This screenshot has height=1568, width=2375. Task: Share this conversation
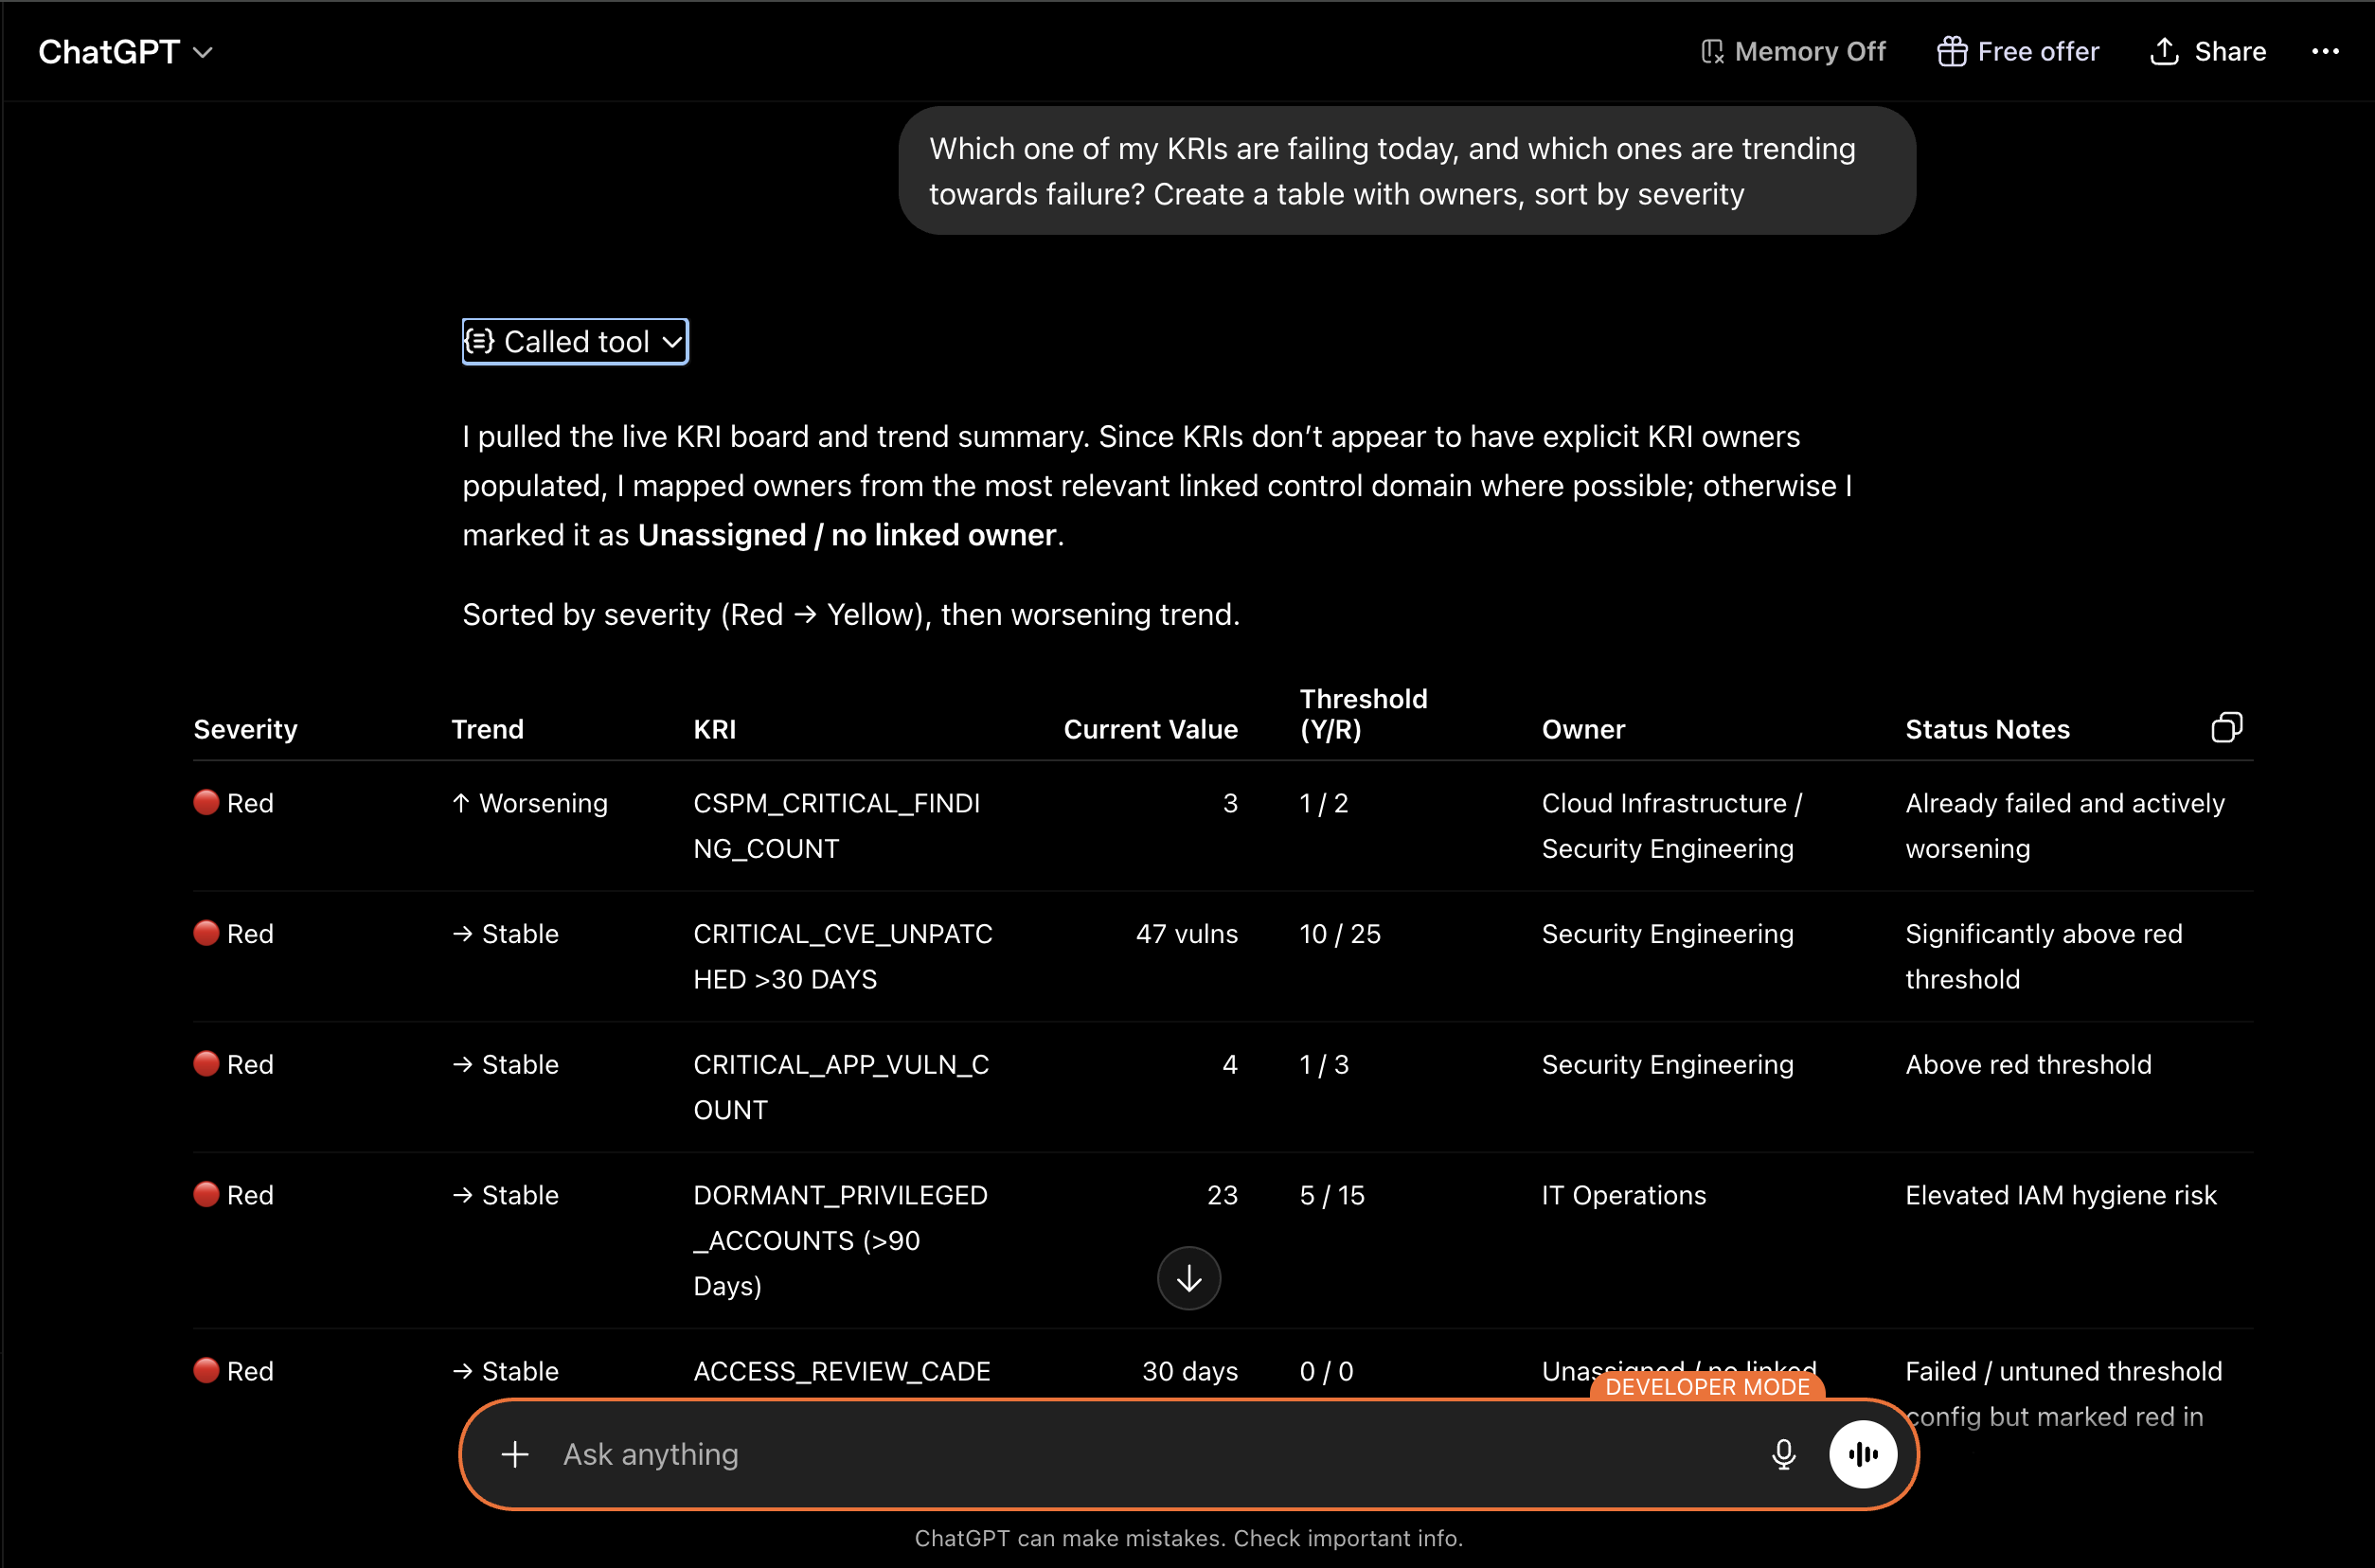[2208, 52]
